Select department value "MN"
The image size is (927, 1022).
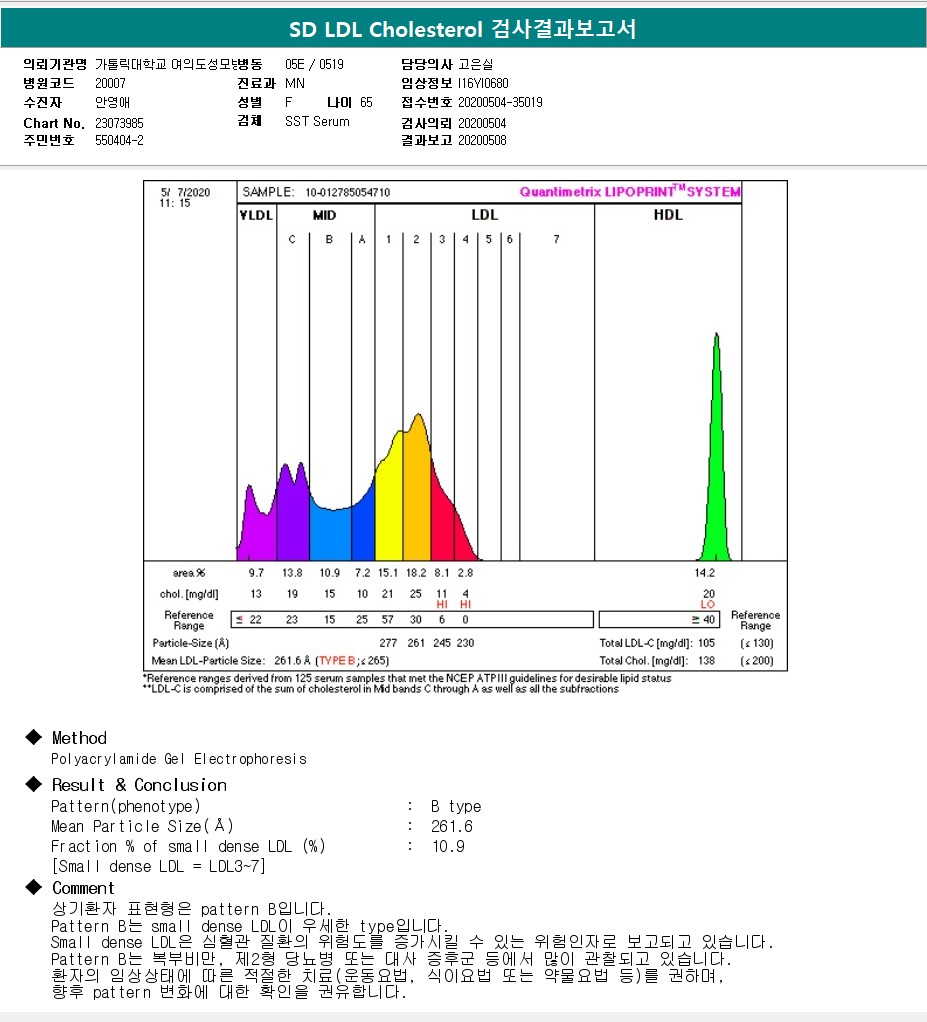(295, 83)
